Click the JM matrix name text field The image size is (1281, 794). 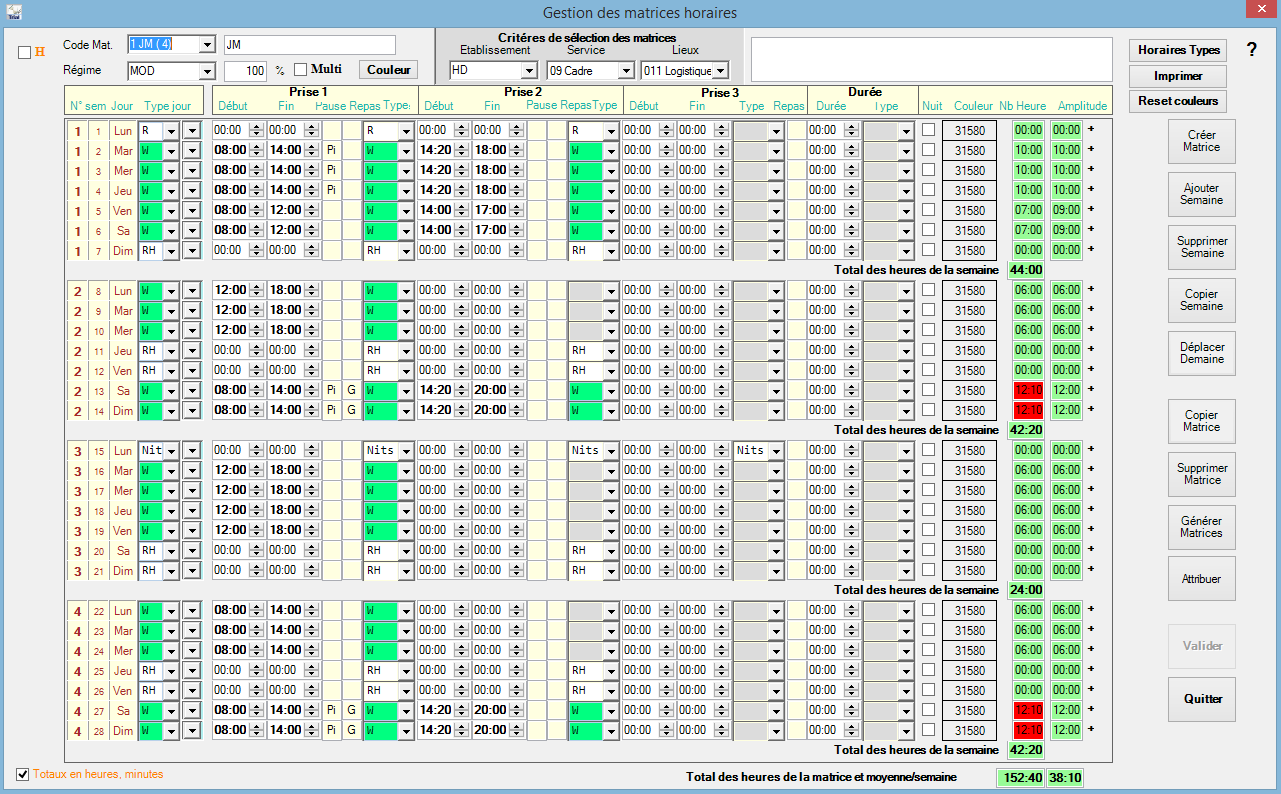click(x=309, y=45)
